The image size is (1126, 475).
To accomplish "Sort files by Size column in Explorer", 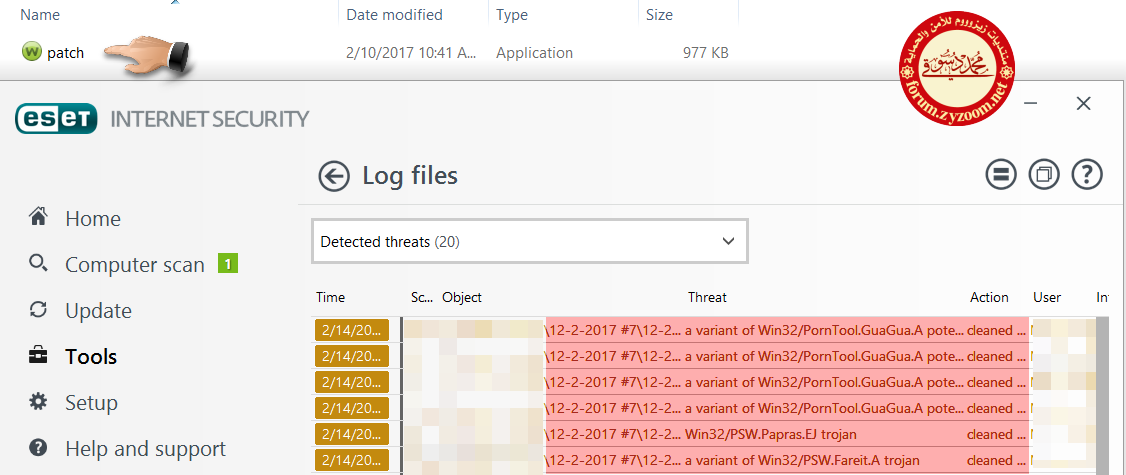I will coord(659,14).
